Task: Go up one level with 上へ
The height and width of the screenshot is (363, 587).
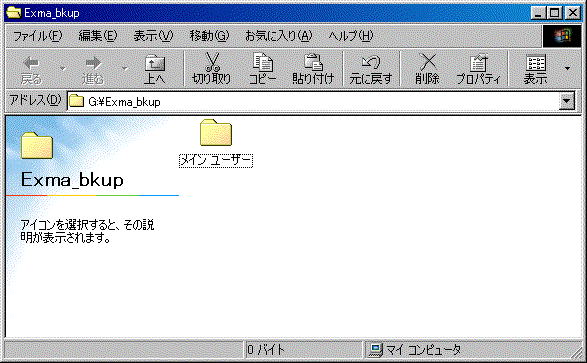Action: coord(155,69)
